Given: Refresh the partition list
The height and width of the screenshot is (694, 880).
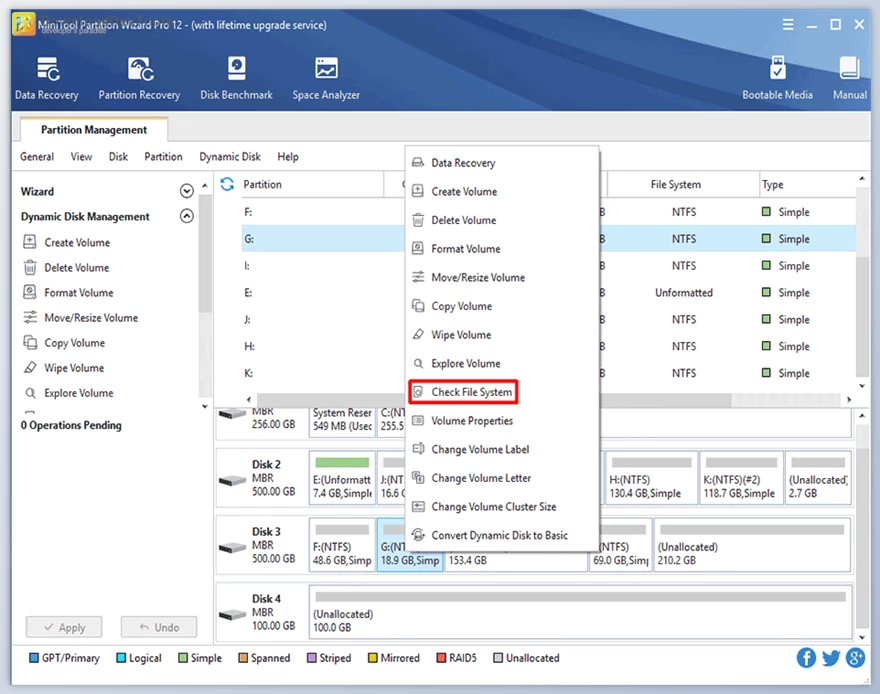Looking at the screenshot, I should (227, 184).
